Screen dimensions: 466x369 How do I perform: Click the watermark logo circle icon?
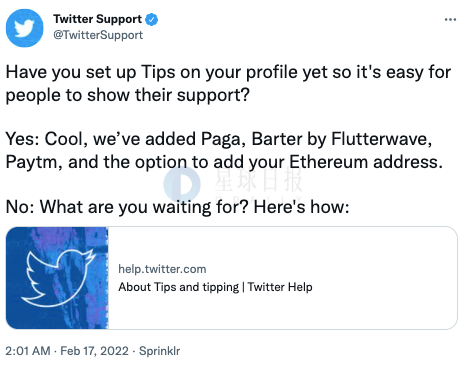(182, 184)
